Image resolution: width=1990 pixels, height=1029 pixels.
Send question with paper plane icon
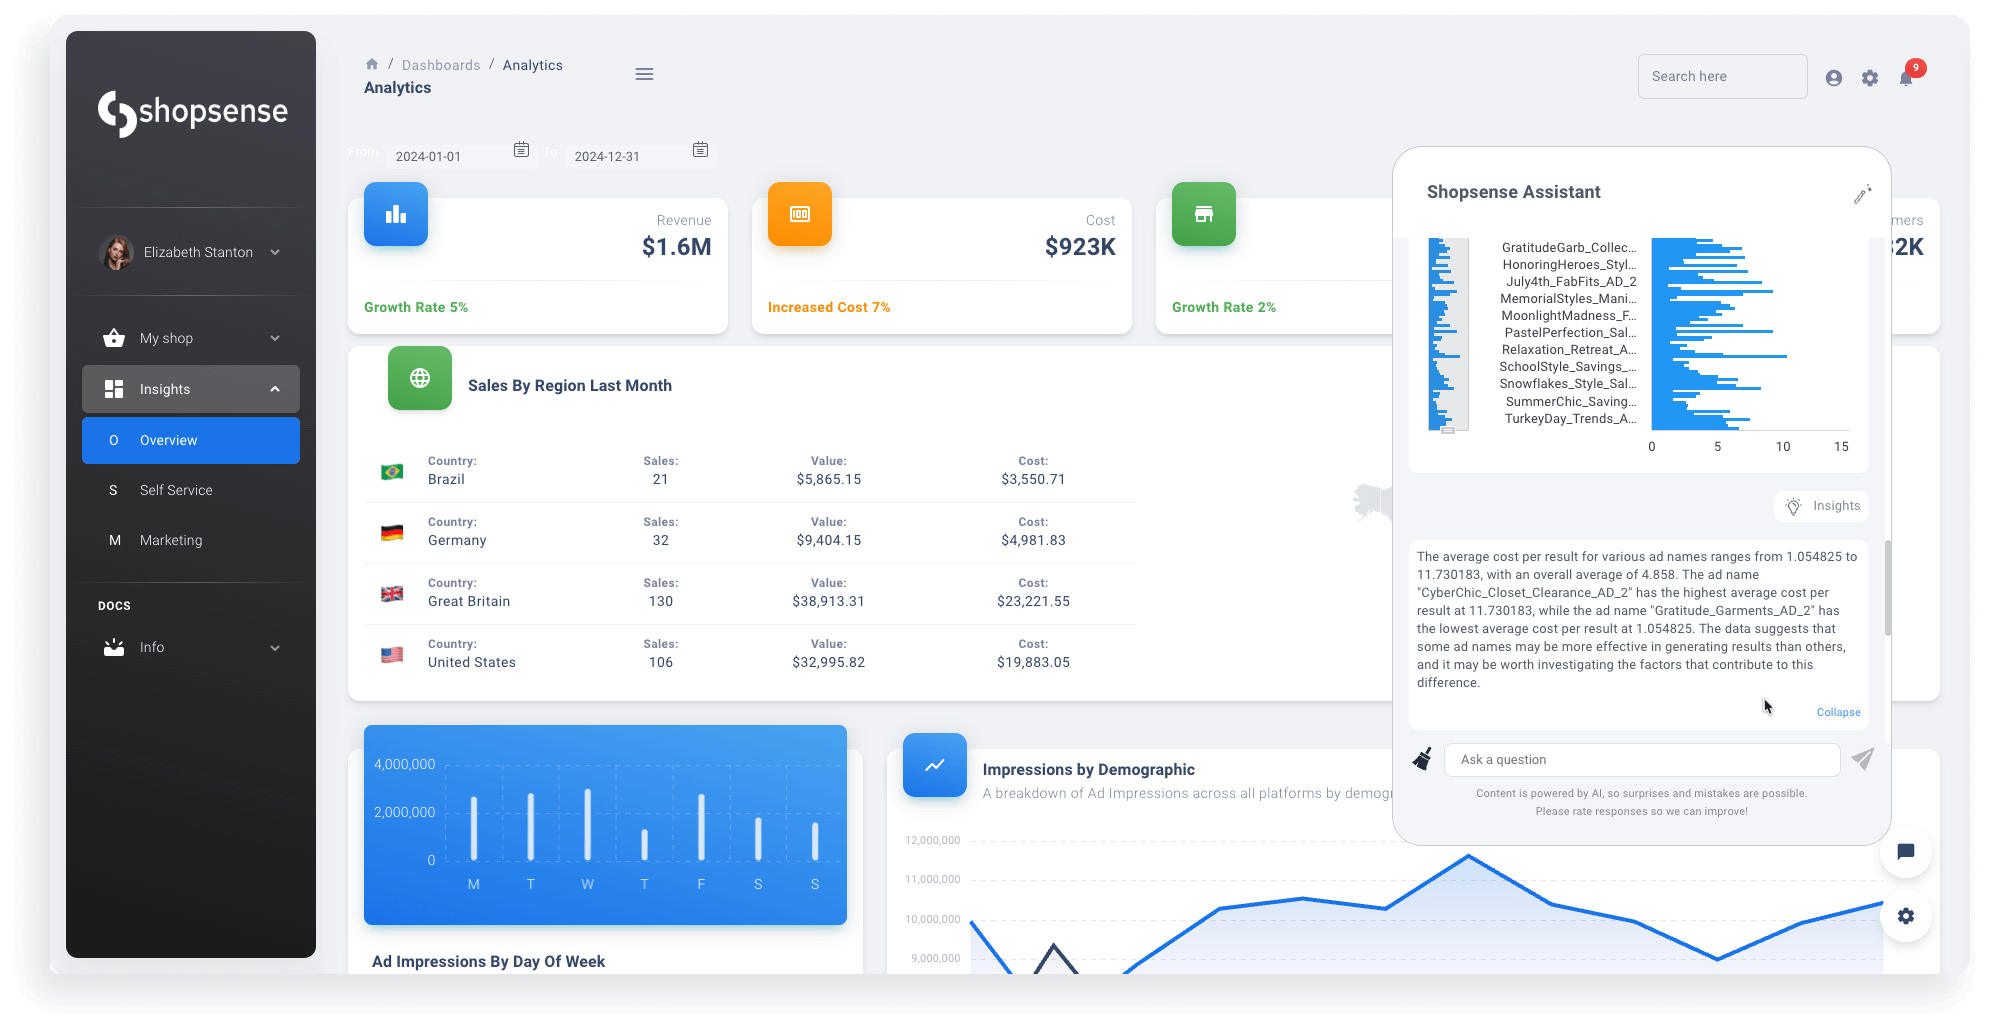[x=1862, y=759]
